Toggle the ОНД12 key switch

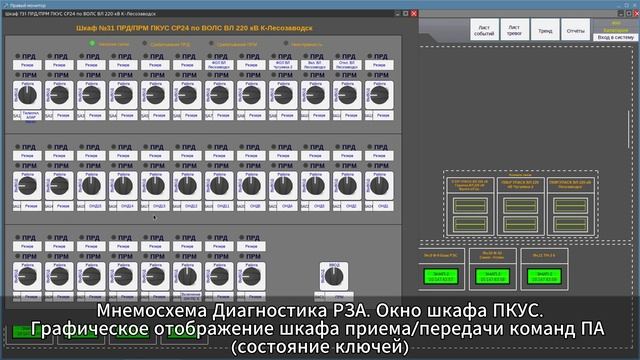pyautogui.click(x=187, y=186)
